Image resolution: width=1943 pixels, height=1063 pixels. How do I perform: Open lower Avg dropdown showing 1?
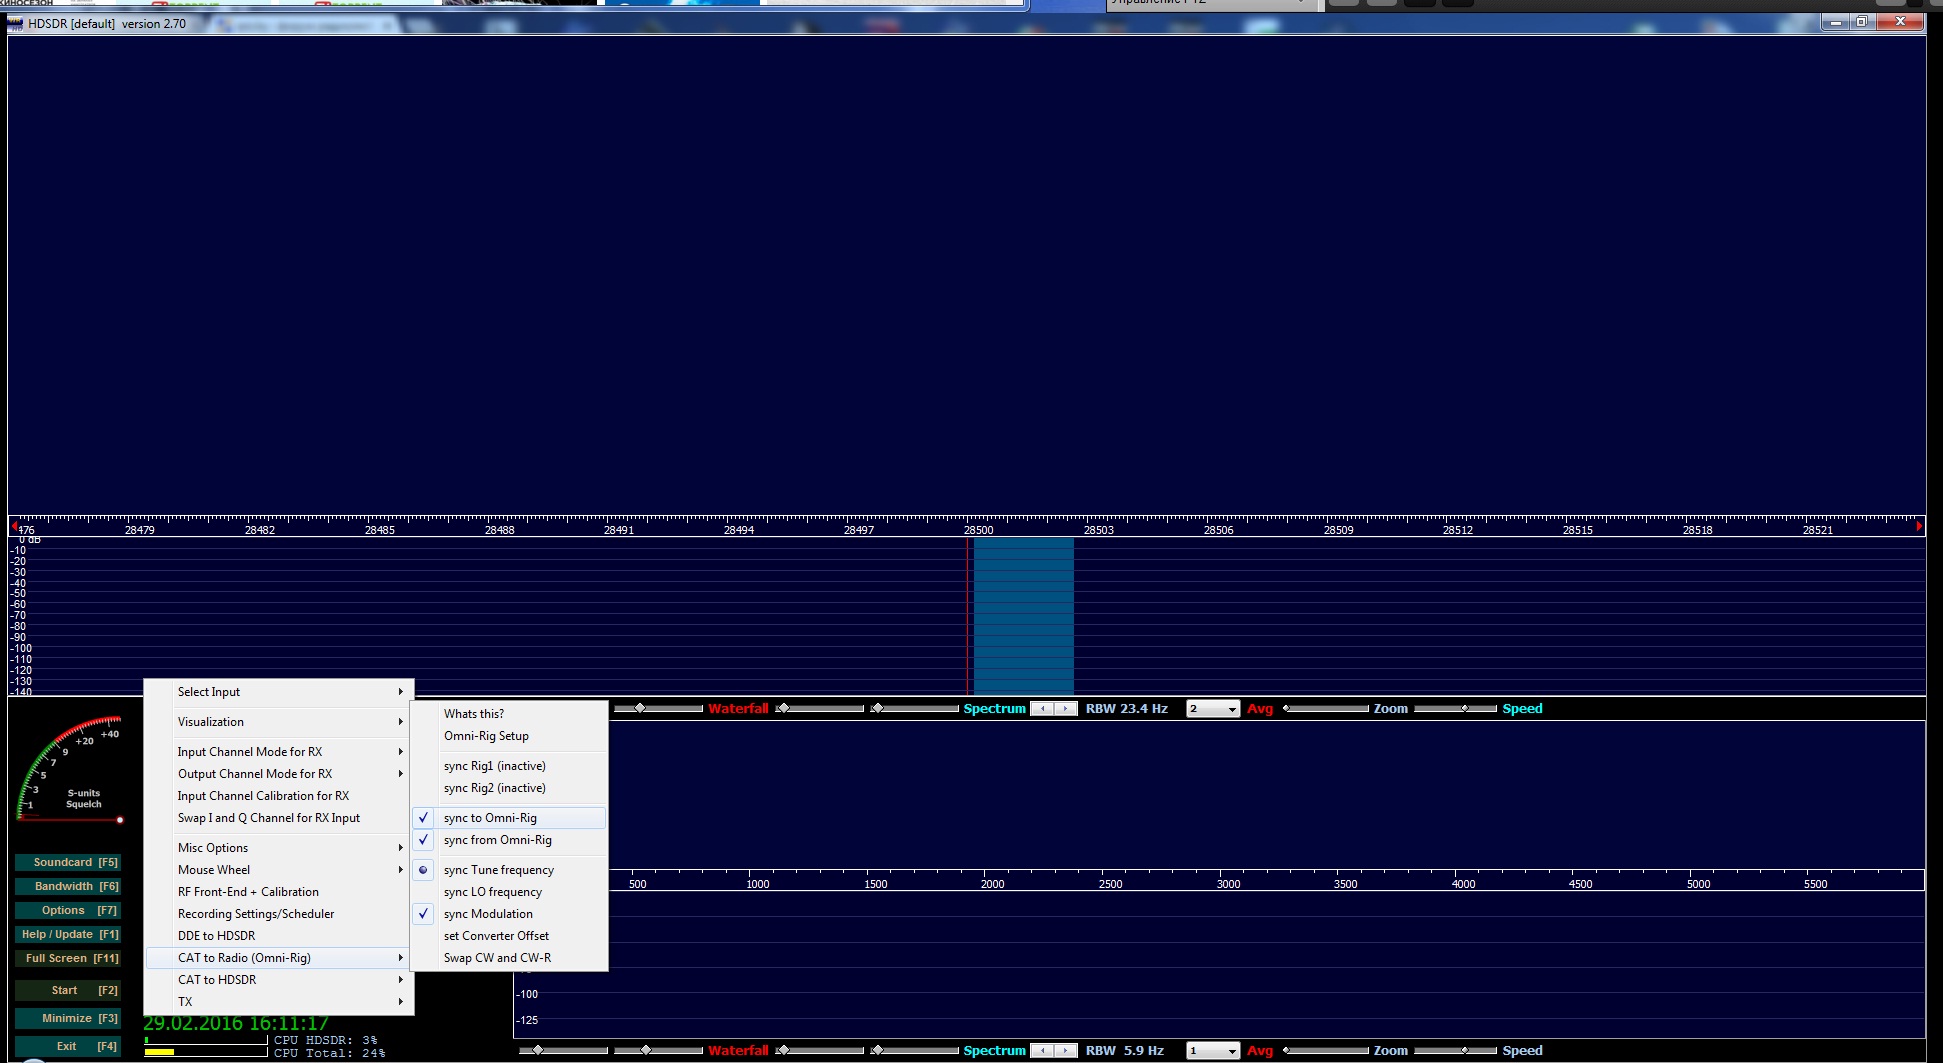tap(1213, 1051)
